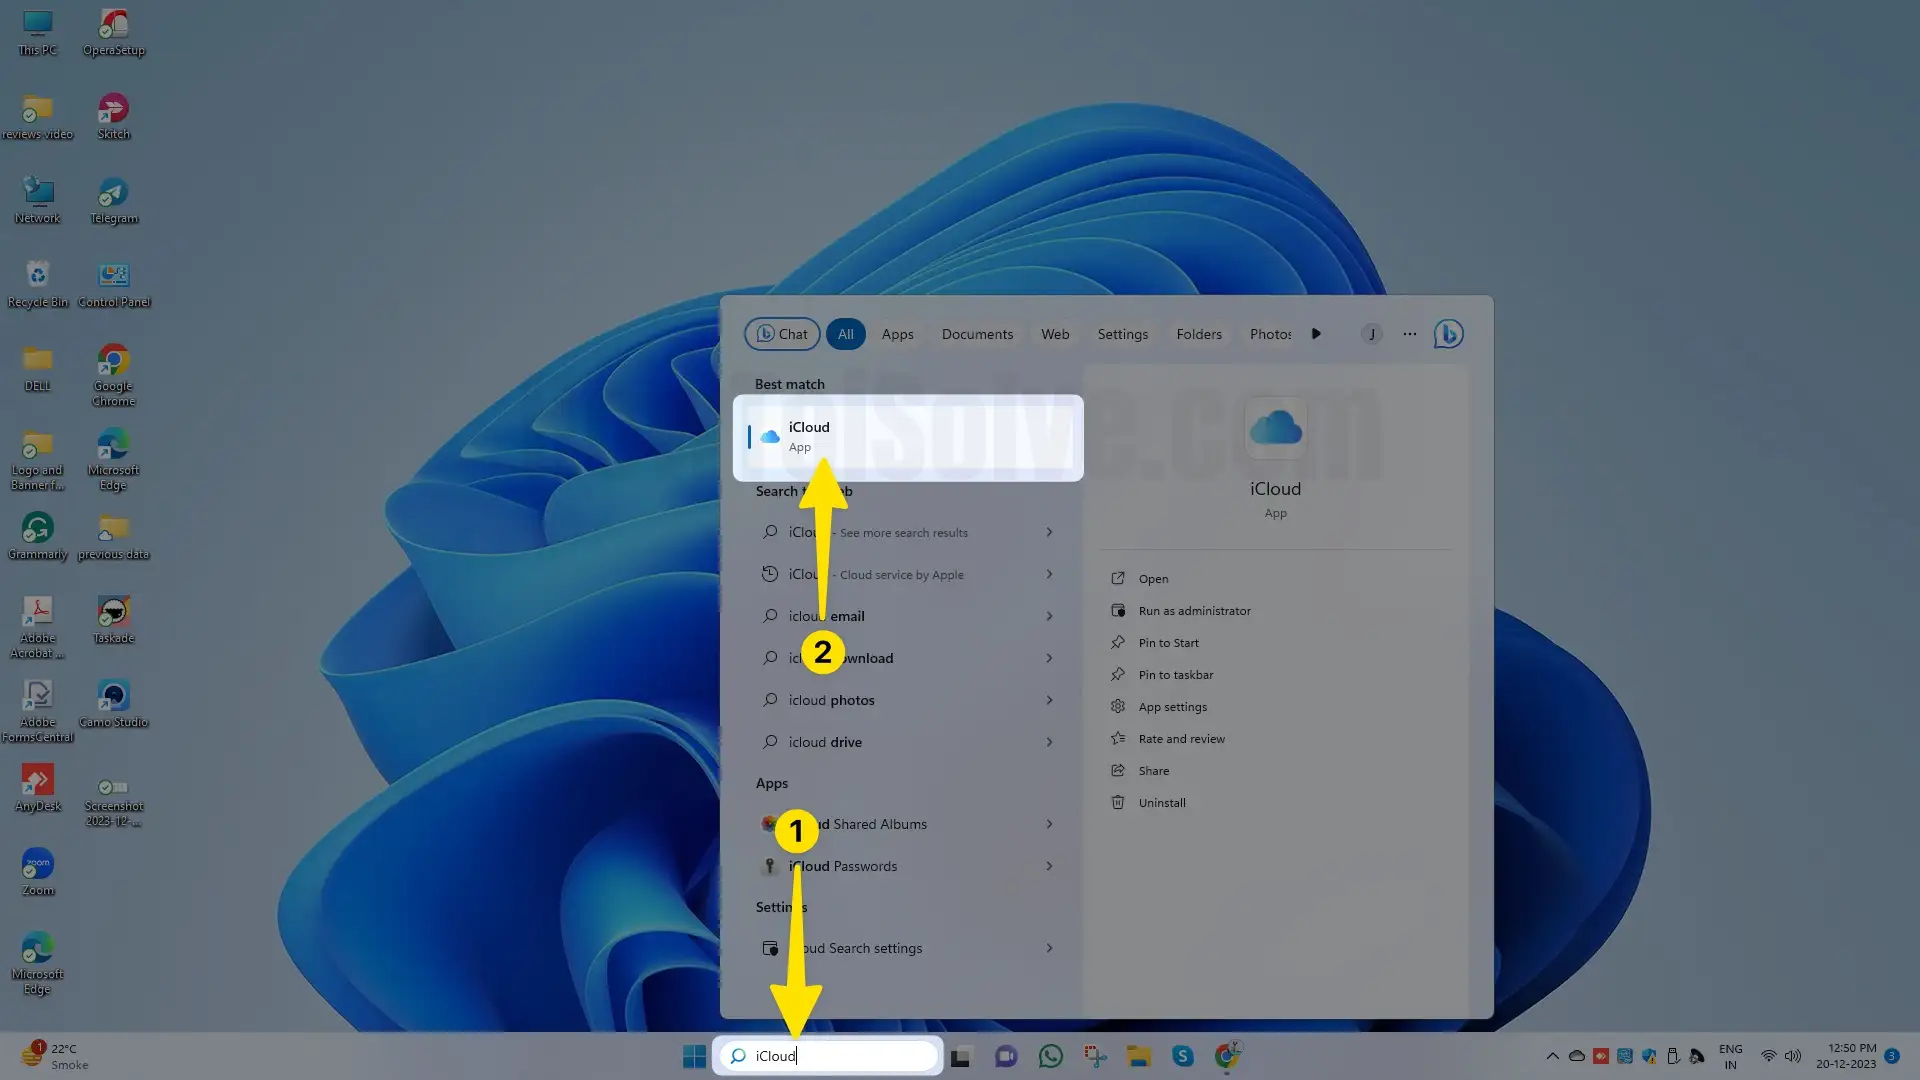Open Skype from the taskbar
The width and height of the screenshot is (1920, 1080).
pos(1183,1055)
